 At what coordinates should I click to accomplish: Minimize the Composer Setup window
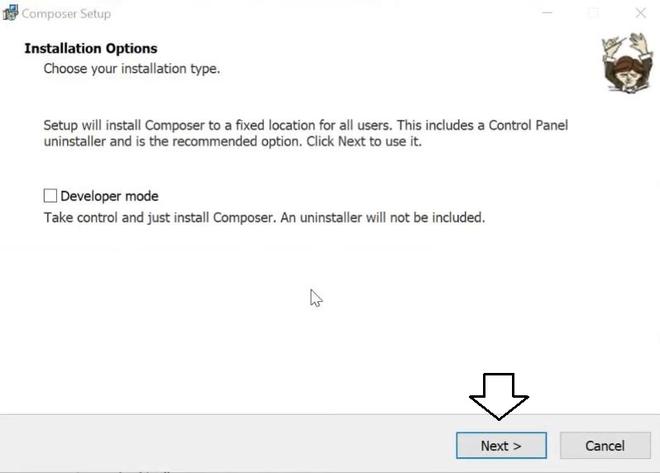547,13
